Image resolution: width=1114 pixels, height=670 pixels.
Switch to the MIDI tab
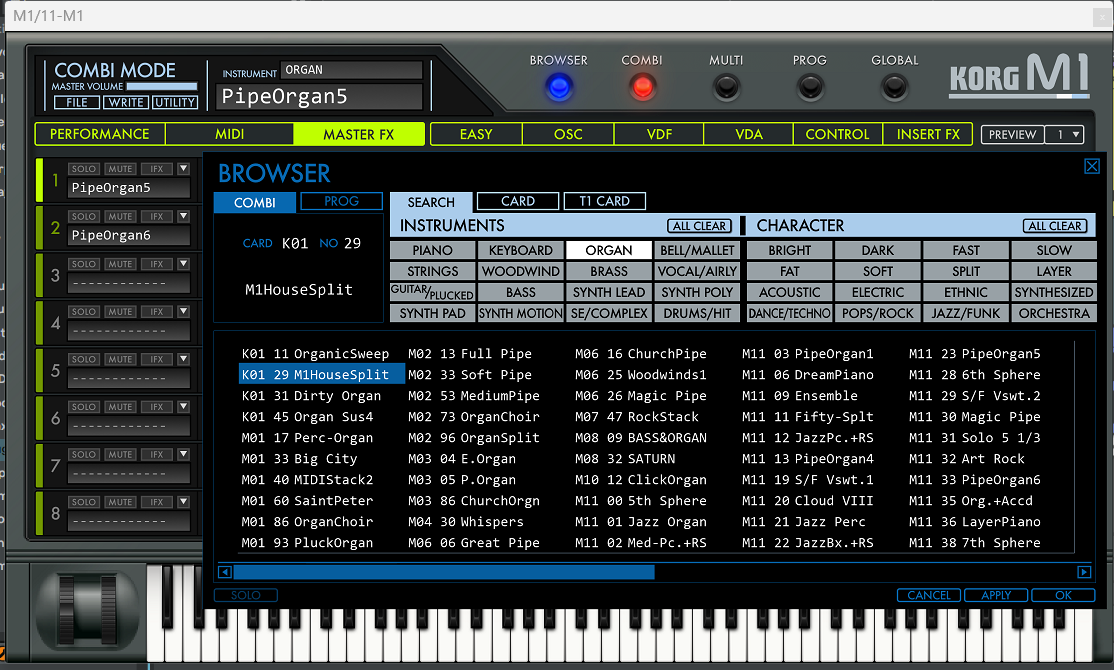coord(229,134)
